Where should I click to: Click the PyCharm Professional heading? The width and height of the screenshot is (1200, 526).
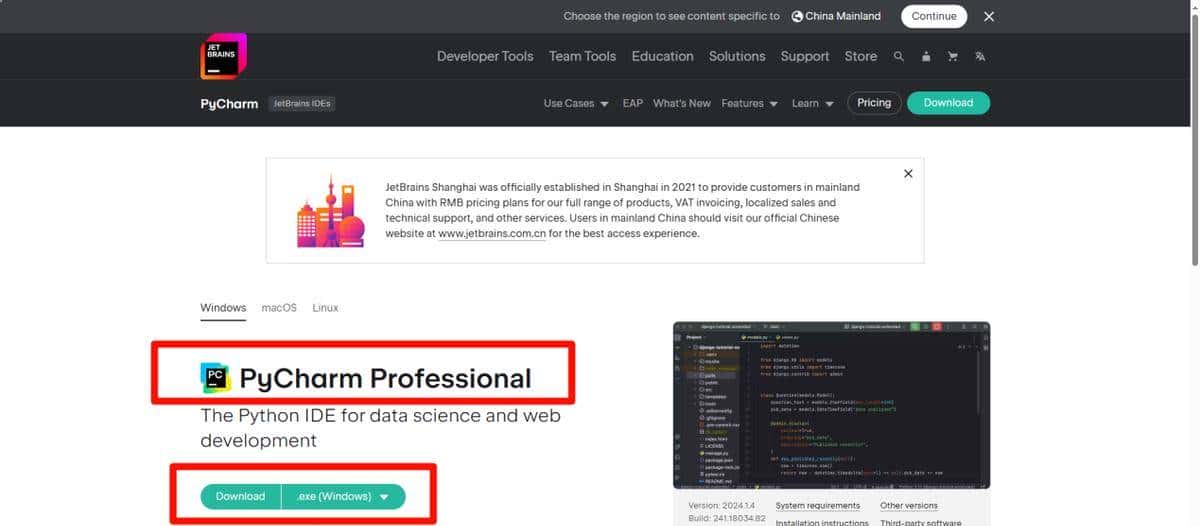385,378
